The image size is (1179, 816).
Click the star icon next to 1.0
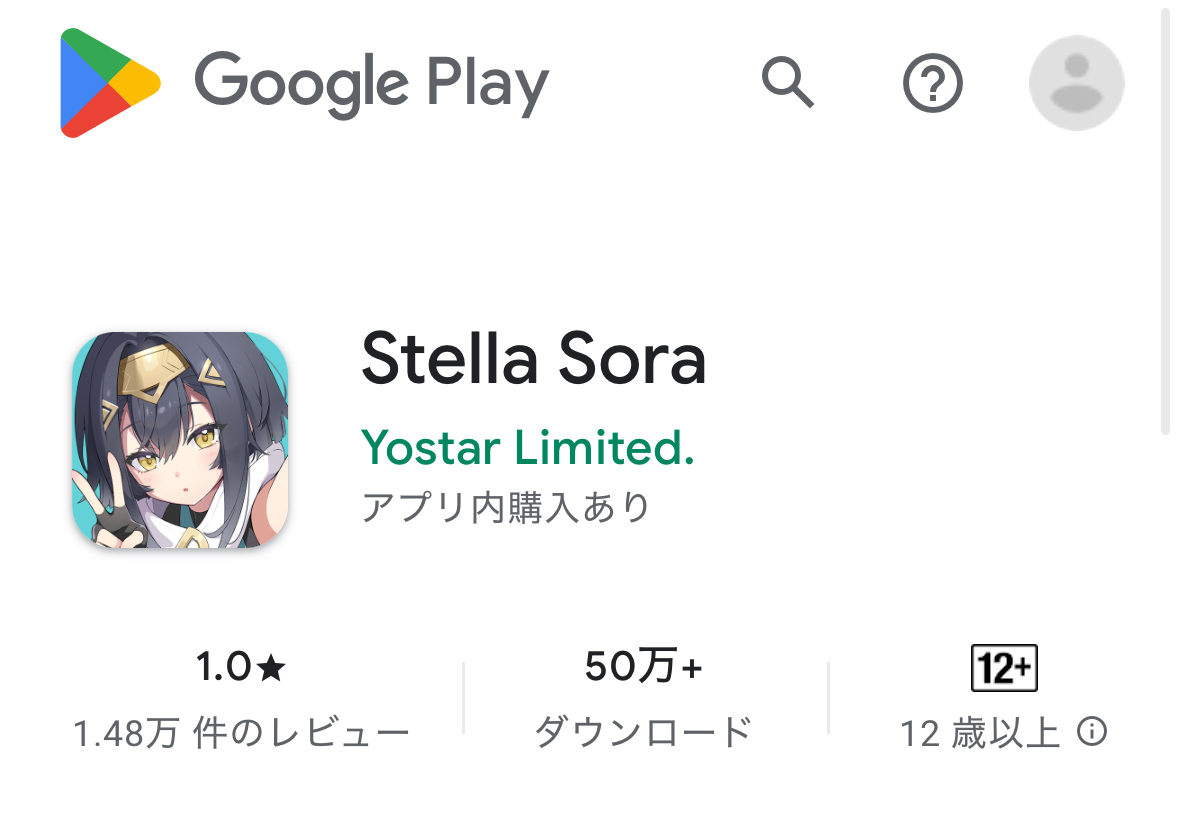271,669
